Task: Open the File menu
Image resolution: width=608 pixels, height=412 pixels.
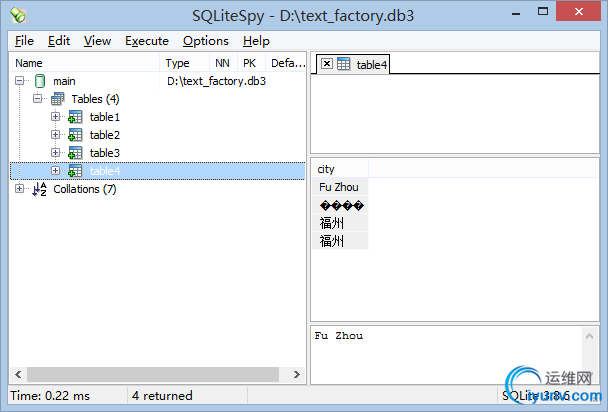Action: pyautogui.click(x=24, y=41)
